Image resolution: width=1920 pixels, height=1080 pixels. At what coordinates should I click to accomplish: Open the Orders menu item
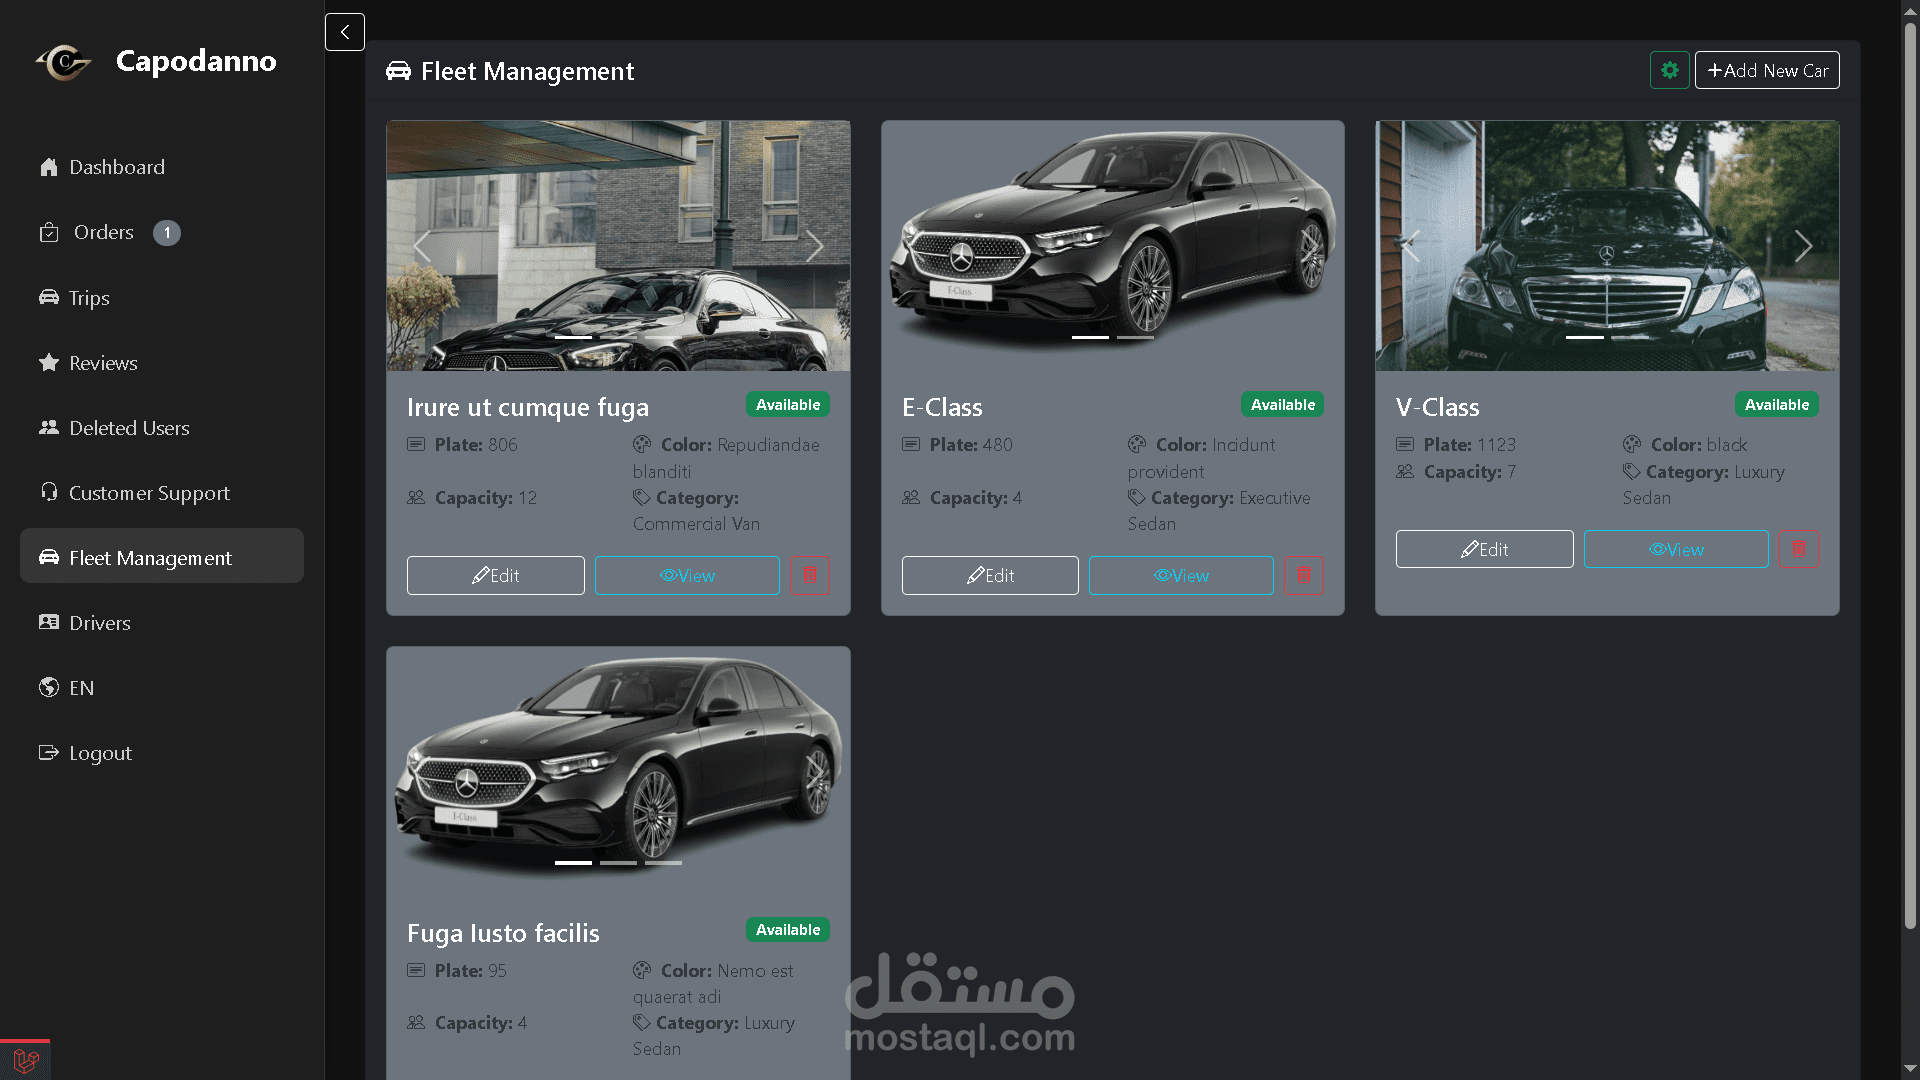(103, 232)
